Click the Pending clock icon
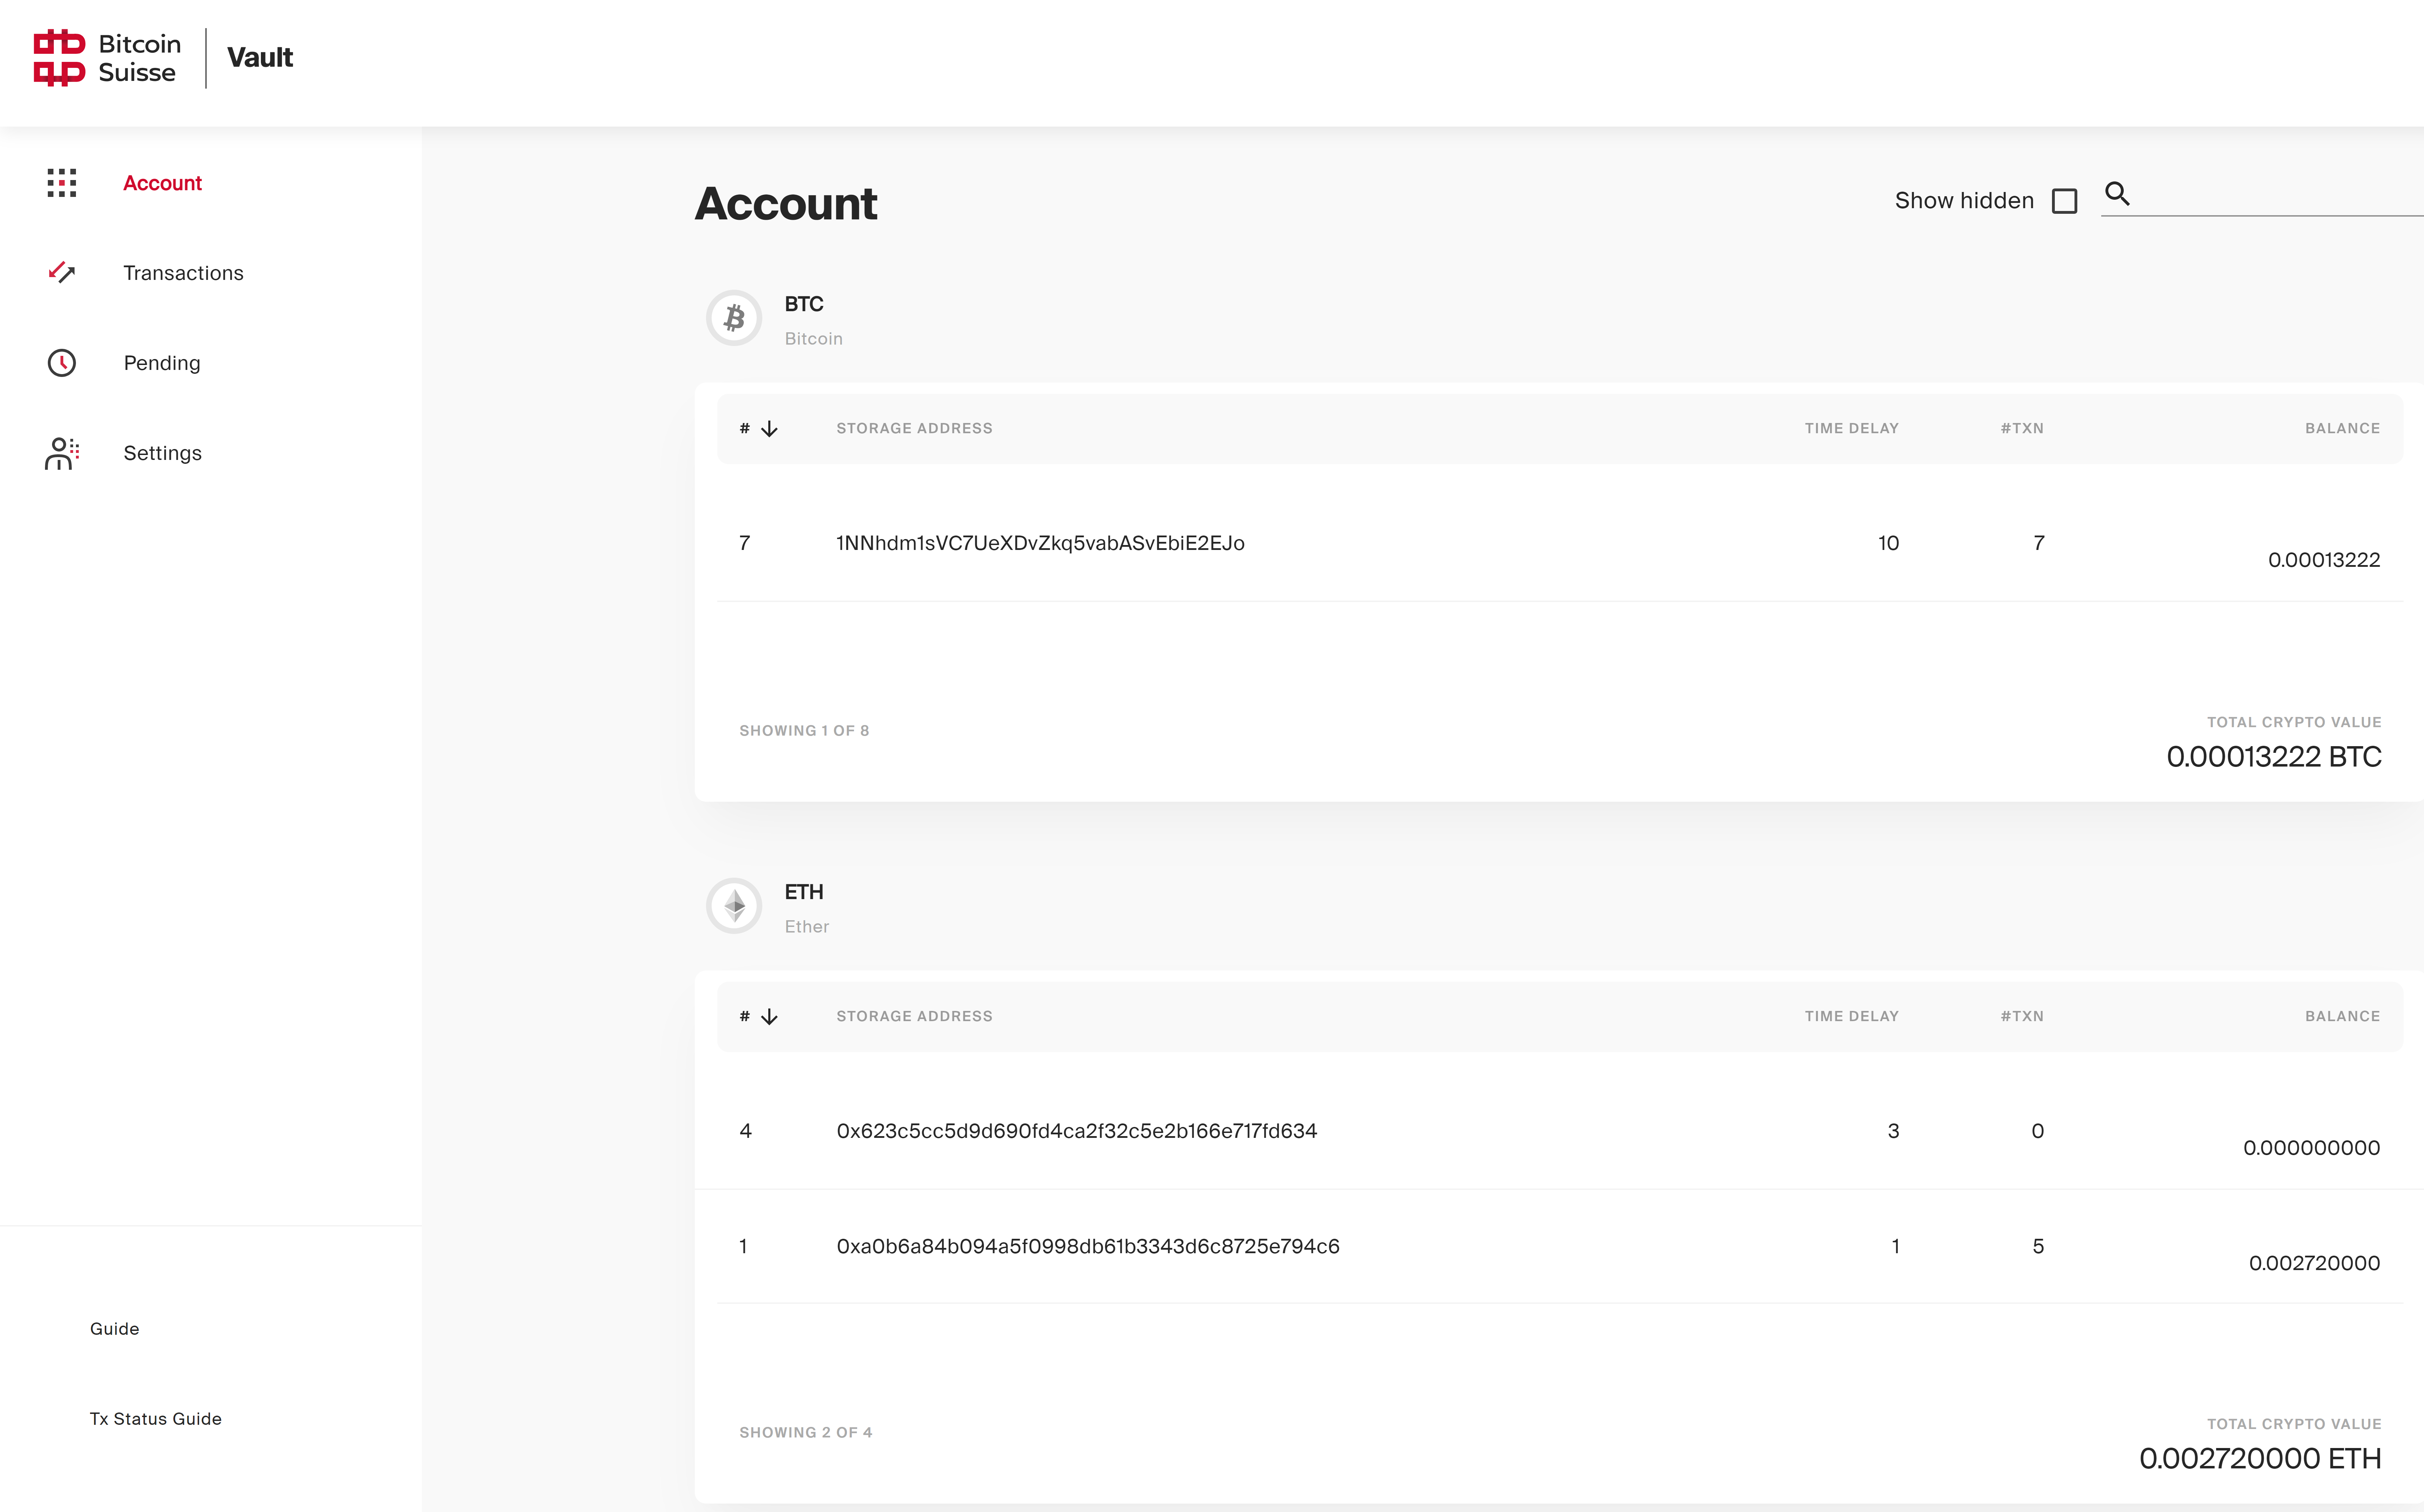The width and height of the screenshot is (2424, 1512). [62, 363]
